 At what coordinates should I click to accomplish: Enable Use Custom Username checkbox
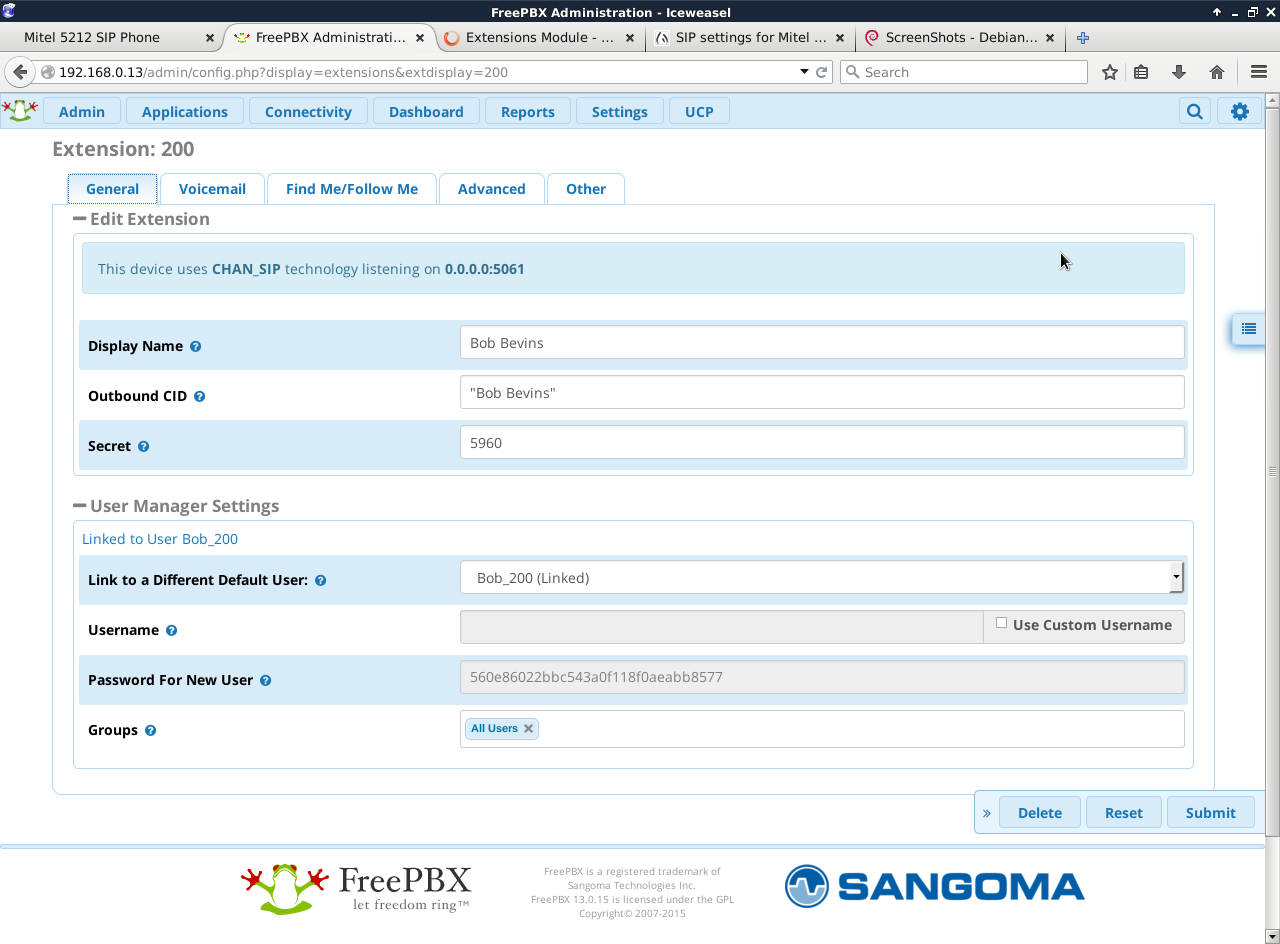pyautogui.click(x=1001, y=623)
